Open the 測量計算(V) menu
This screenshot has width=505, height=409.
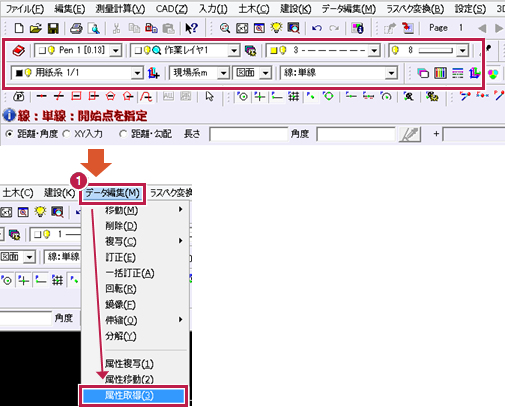click(120, 9)
